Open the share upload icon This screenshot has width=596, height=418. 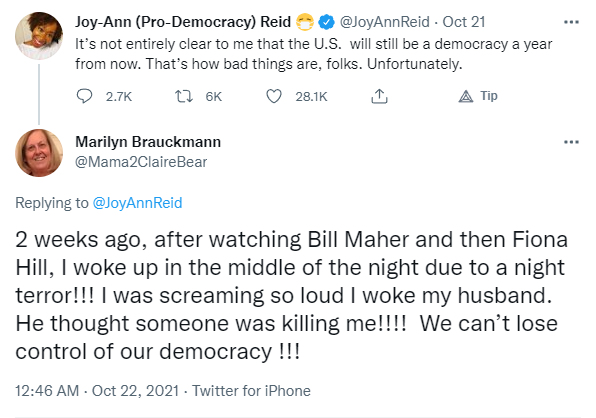[379, 96]
